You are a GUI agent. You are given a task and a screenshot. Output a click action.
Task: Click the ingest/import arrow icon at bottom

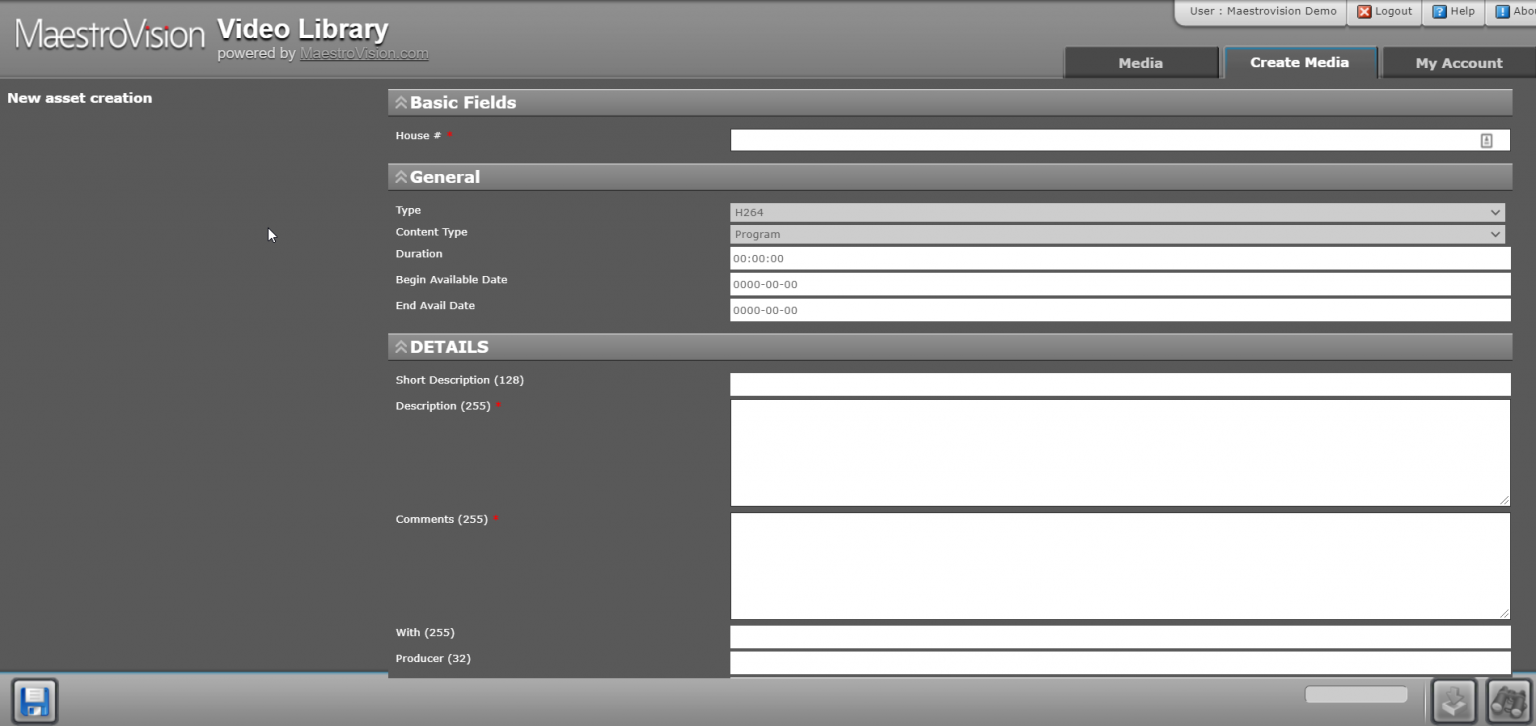[1456, 700]
